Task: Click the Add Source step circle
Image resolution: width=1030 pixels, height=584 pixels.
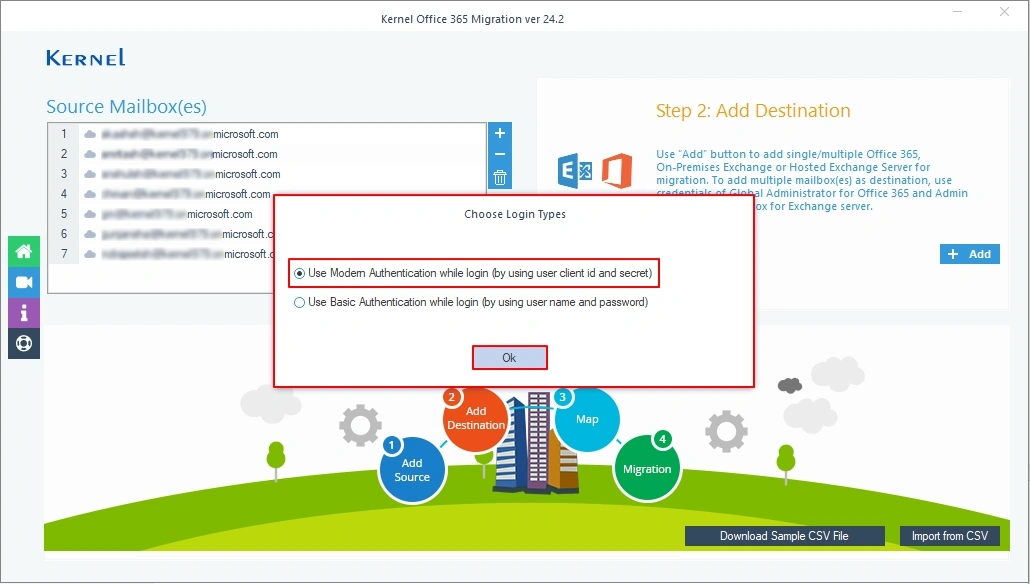Action: pyautogui.click(x=412, y=468)
